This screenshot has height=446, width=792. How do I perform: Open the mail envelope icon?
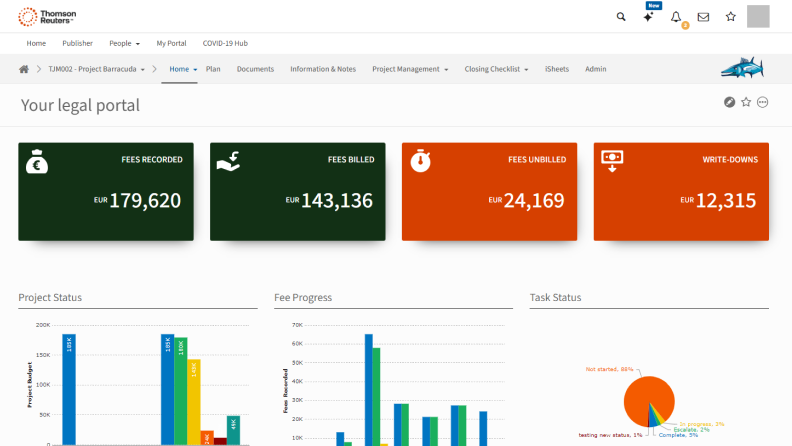[x=704, y=17]
